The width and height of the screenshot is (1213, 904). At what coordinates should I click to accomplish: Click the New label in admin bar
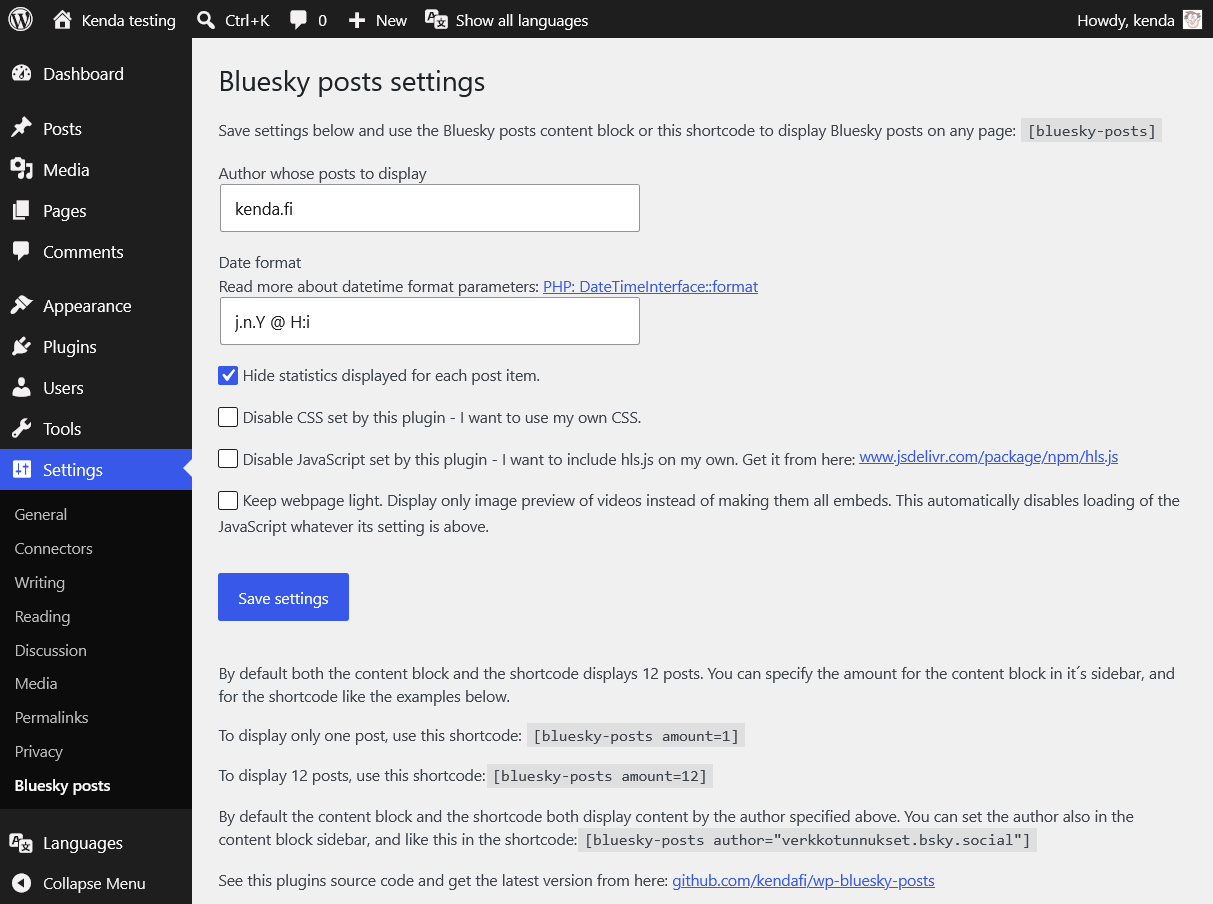click(x=391, y=20)
